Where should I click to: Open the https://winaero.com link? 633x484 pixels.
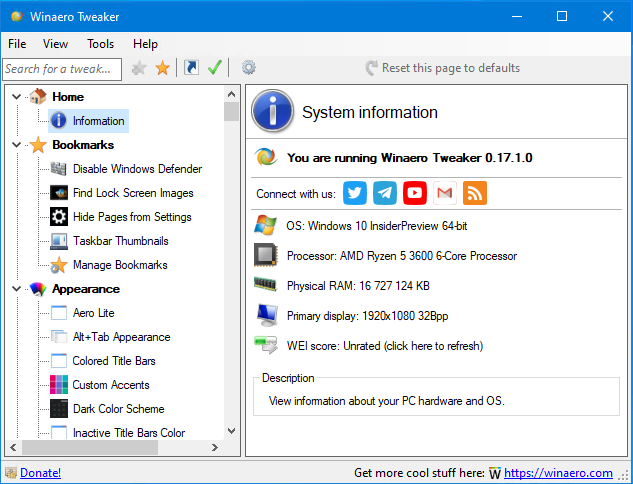coord(558,473)
